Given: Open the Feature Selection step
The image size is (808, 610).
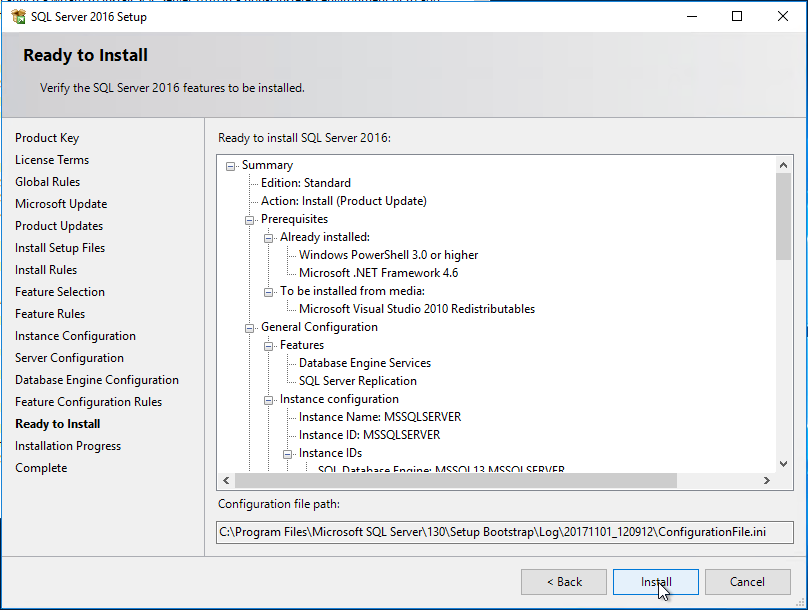Looking at the screenshot, I should pyautogui.click(x=60, y=292).
